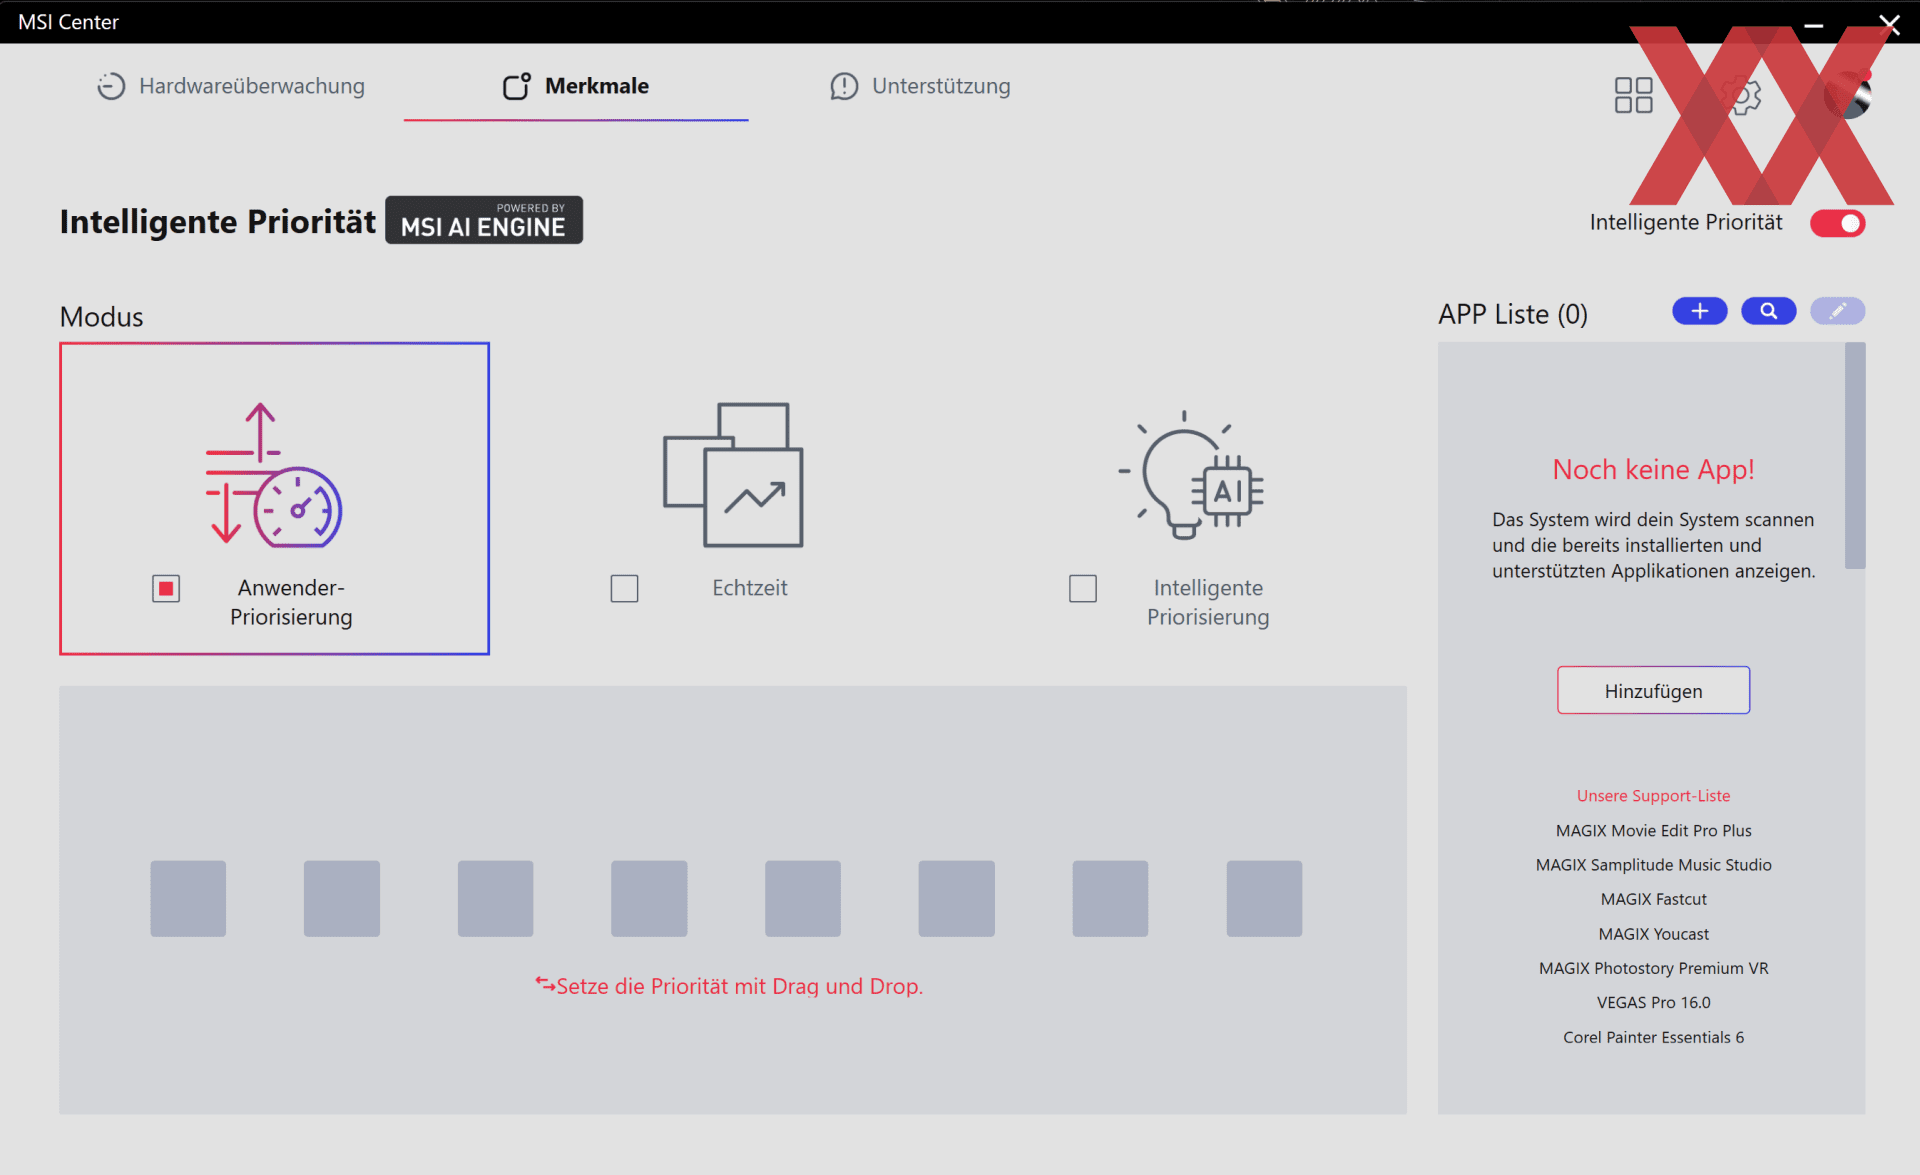Check the Echtzeit checkbox

tap(624, 588)
